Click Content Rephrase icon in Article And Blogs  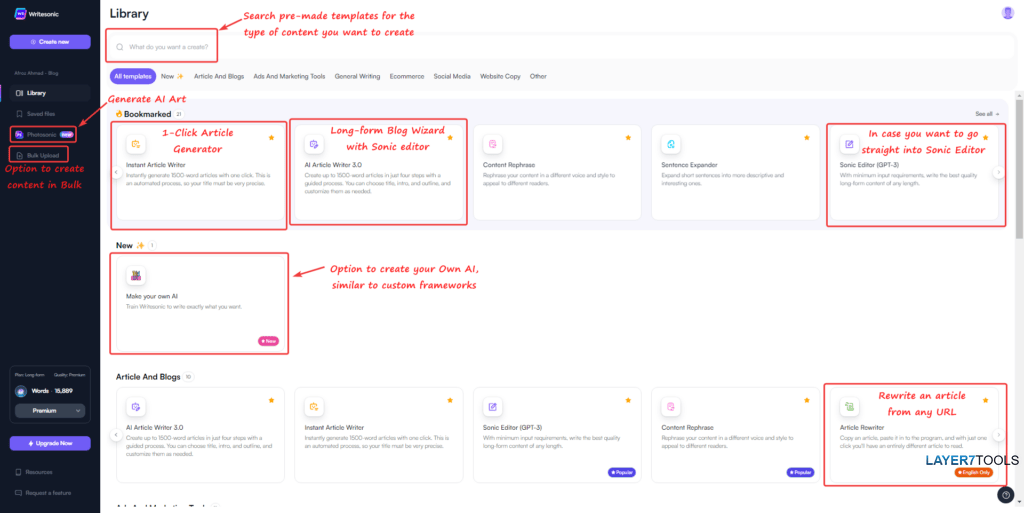click(671, 407)
